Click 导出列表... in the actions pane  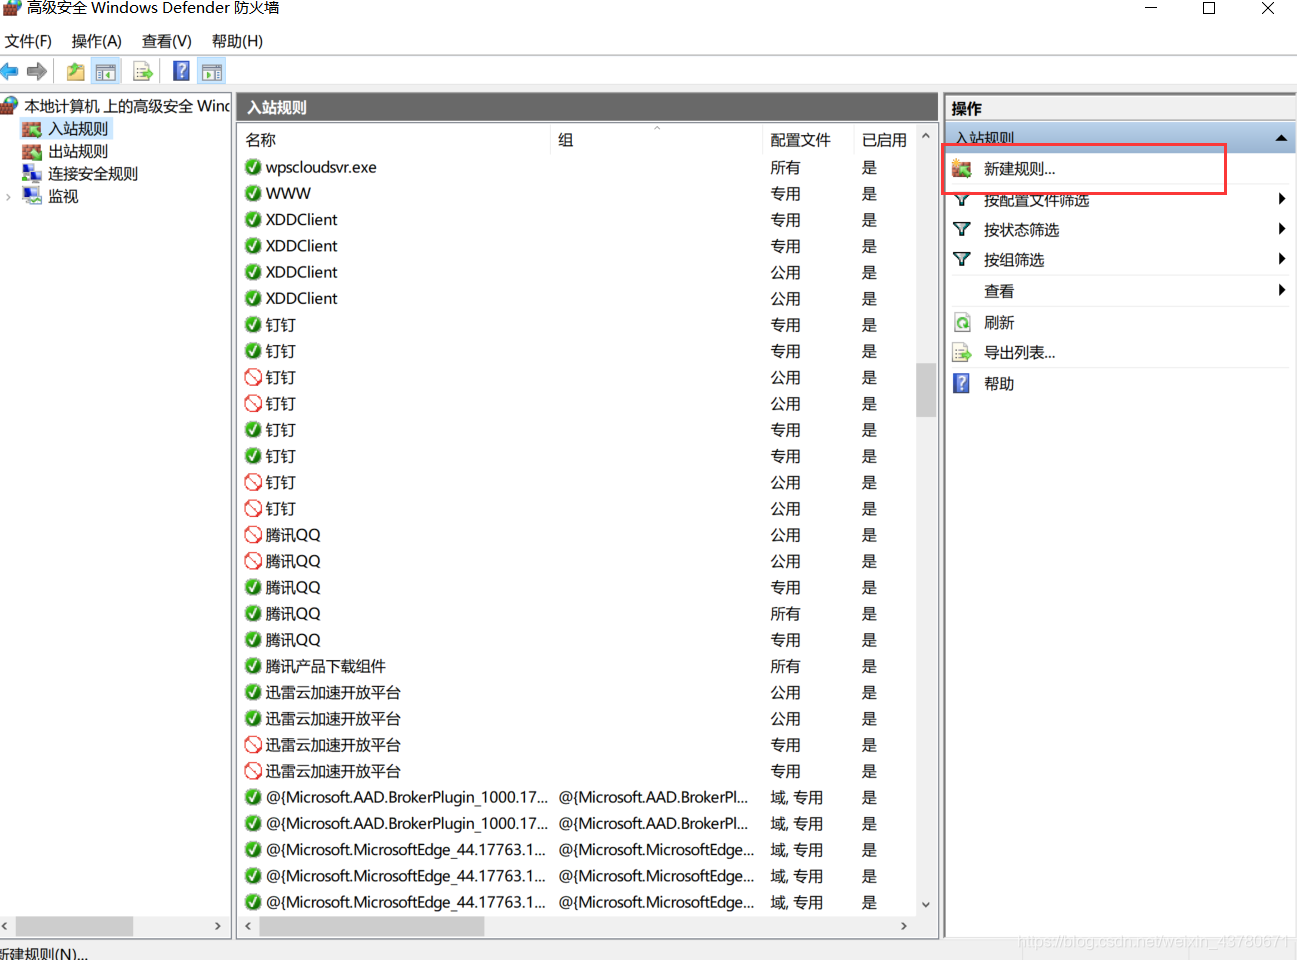[x=1019, y=352]
